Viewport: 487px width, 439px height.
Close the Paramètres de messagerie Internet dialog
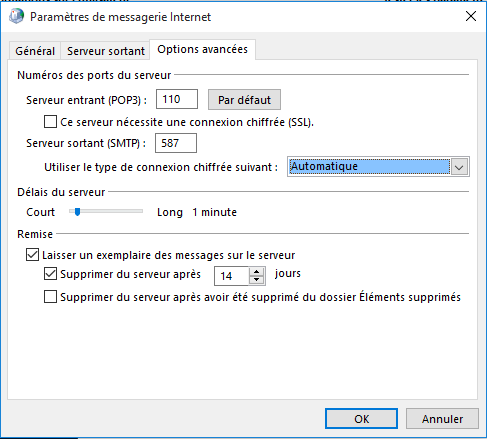(x=471, y=16)
